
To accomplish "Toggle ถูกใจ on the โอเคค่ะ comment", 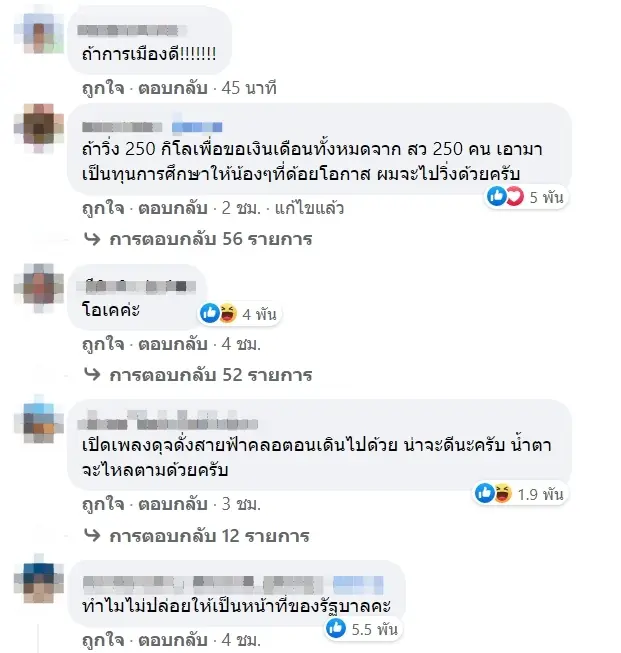I will tap(103, 344).
